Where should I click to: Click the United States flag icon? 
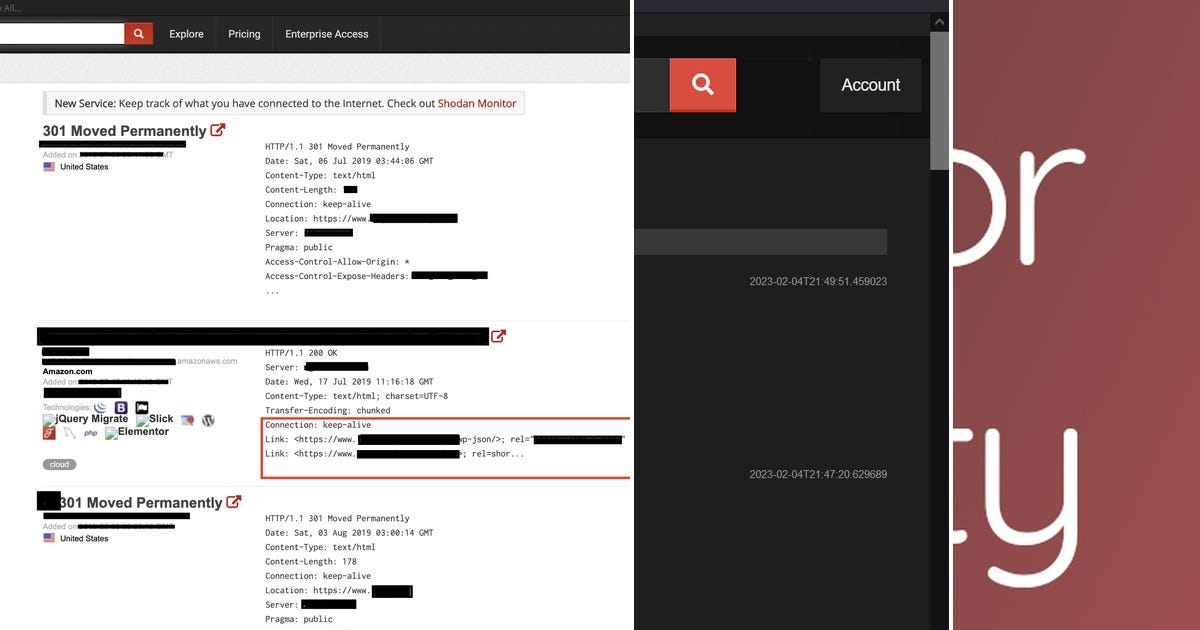point(50,166)
